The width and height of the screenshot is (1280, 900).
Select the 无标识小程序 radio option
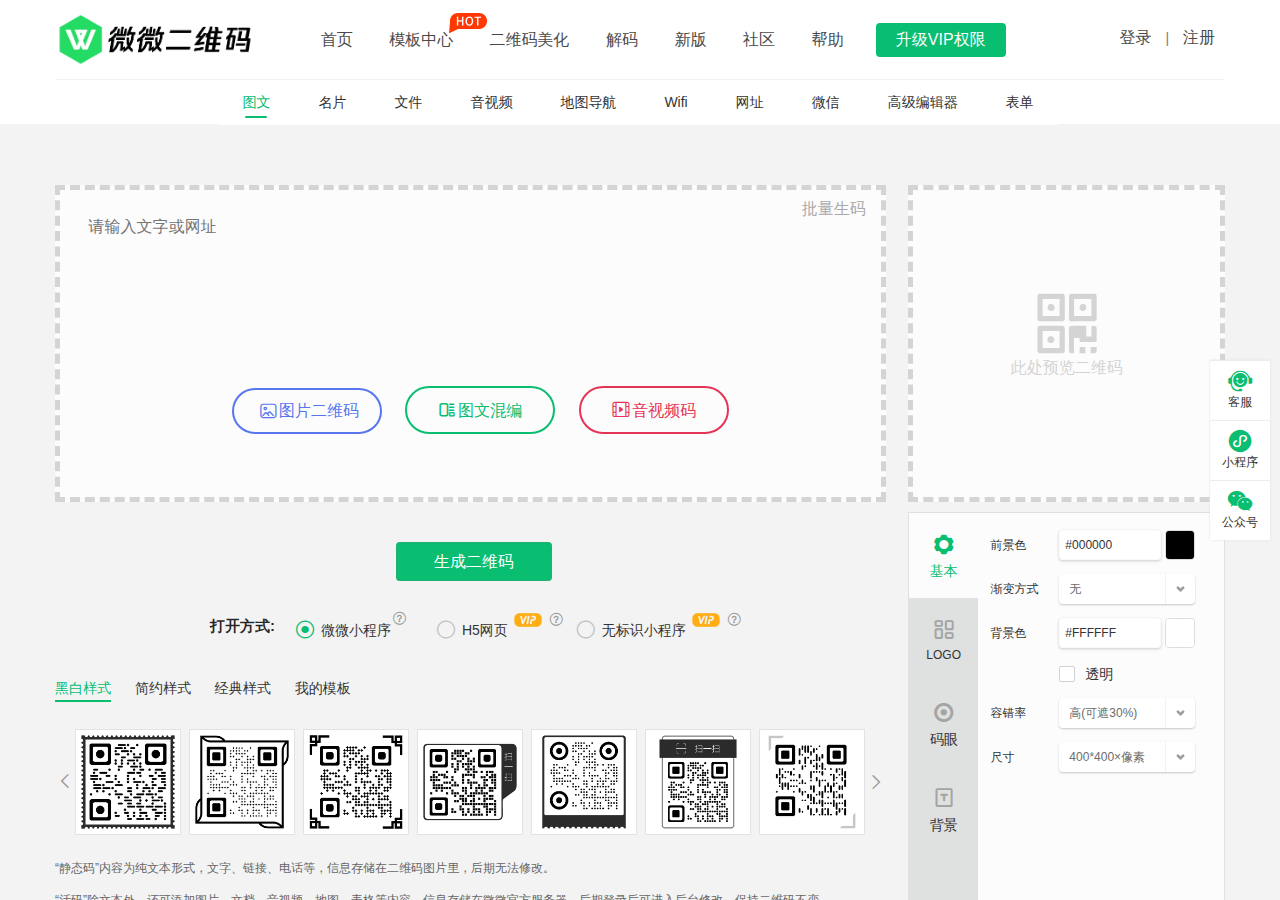pyautogui.click(x=586, y=630)
